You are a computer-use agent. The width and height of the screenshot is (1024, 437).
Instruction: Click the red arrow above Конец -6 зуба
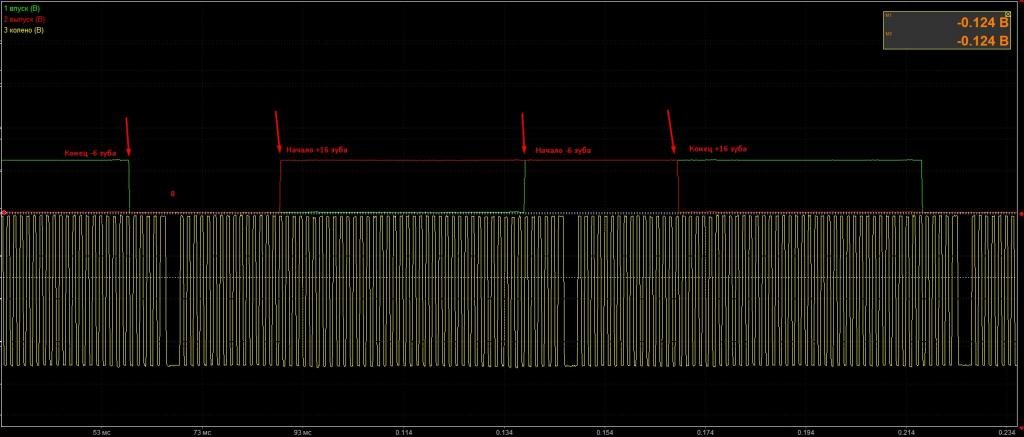(128, 137)
